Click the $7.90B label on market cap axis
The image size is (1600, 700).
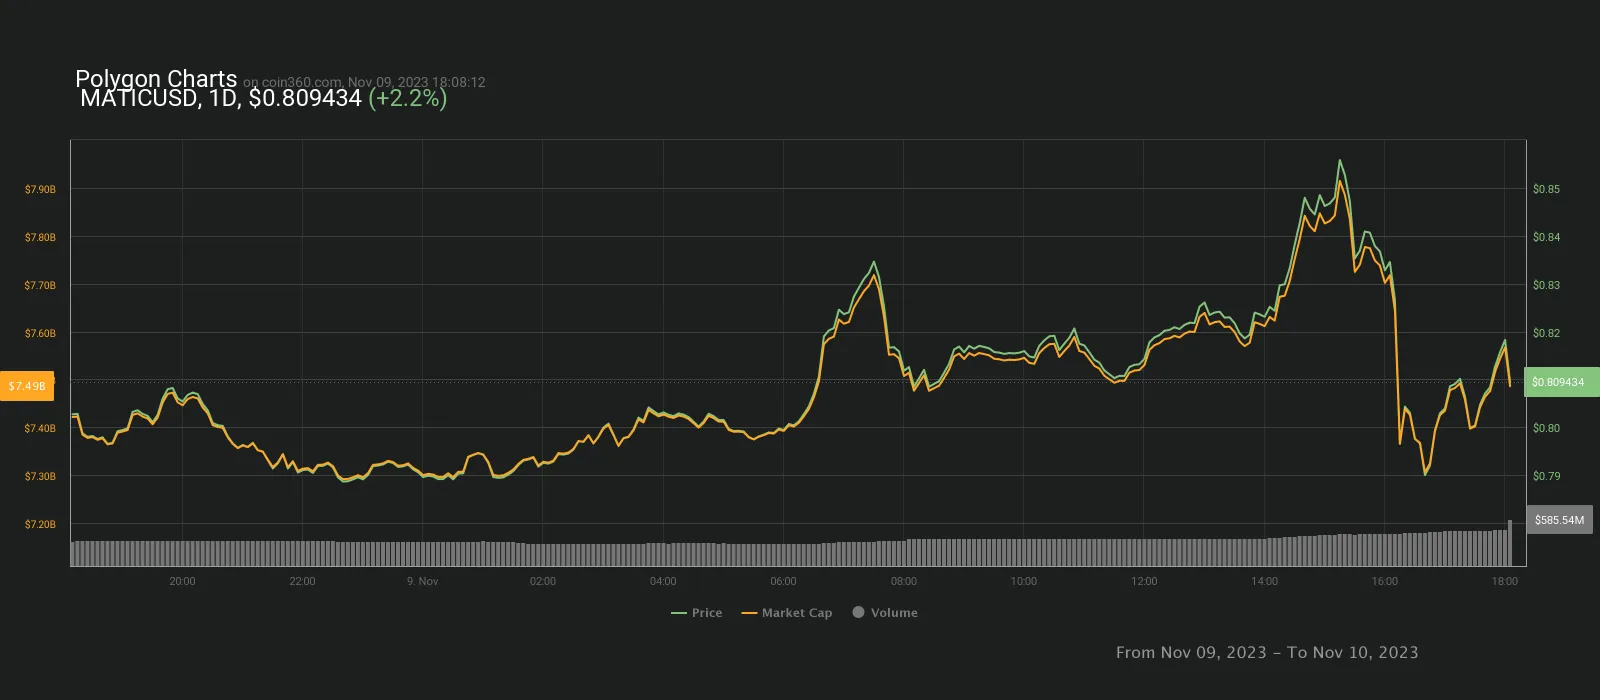click(x=40, y=189)
